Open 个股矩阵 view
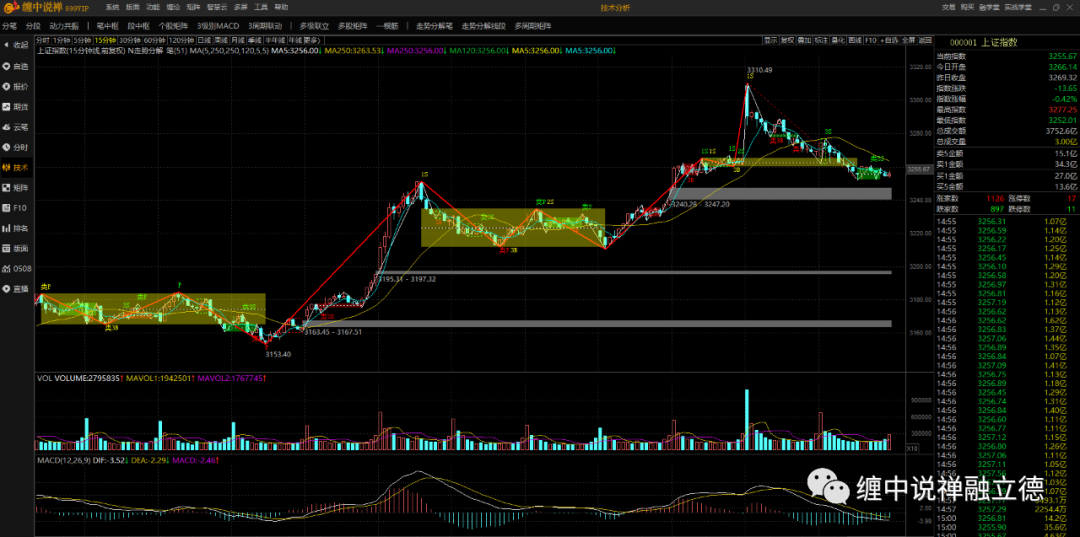 click(x=173, y=26)
